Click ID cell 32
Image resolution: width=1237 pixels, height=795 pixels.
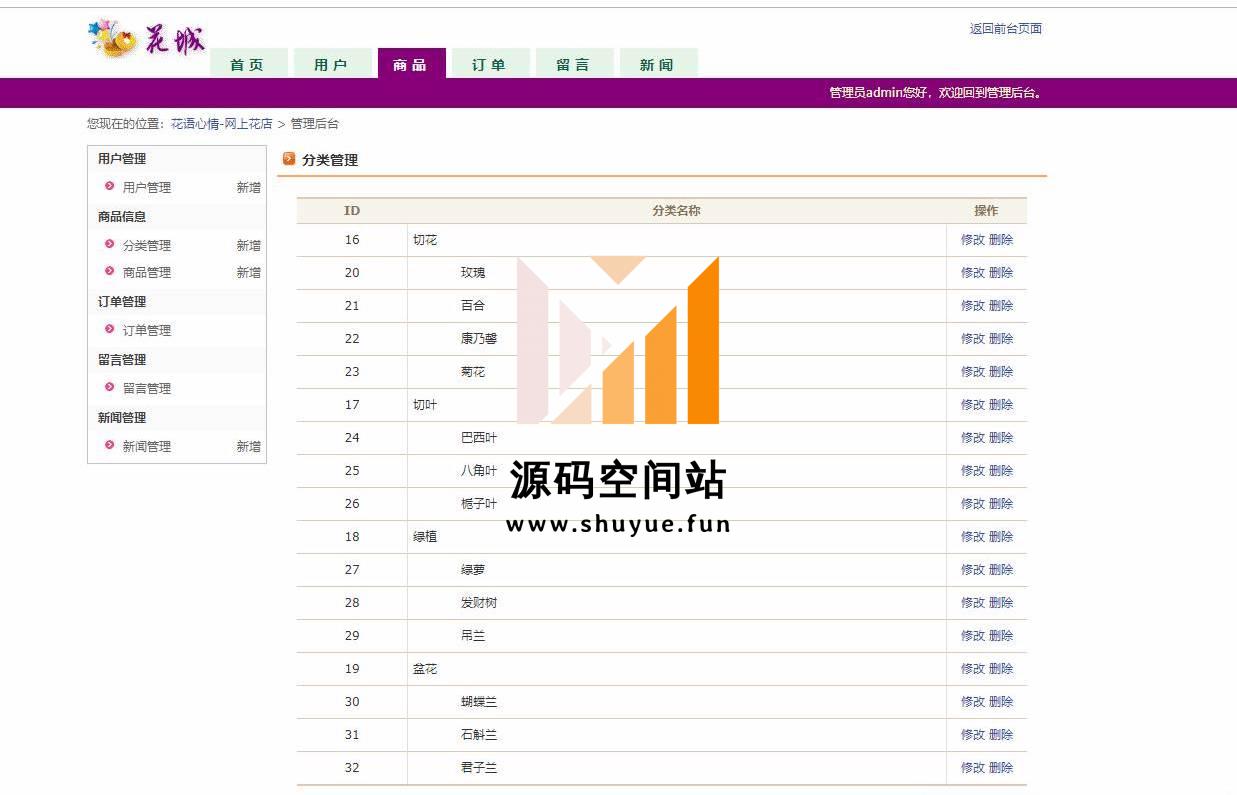coord(352,768)
